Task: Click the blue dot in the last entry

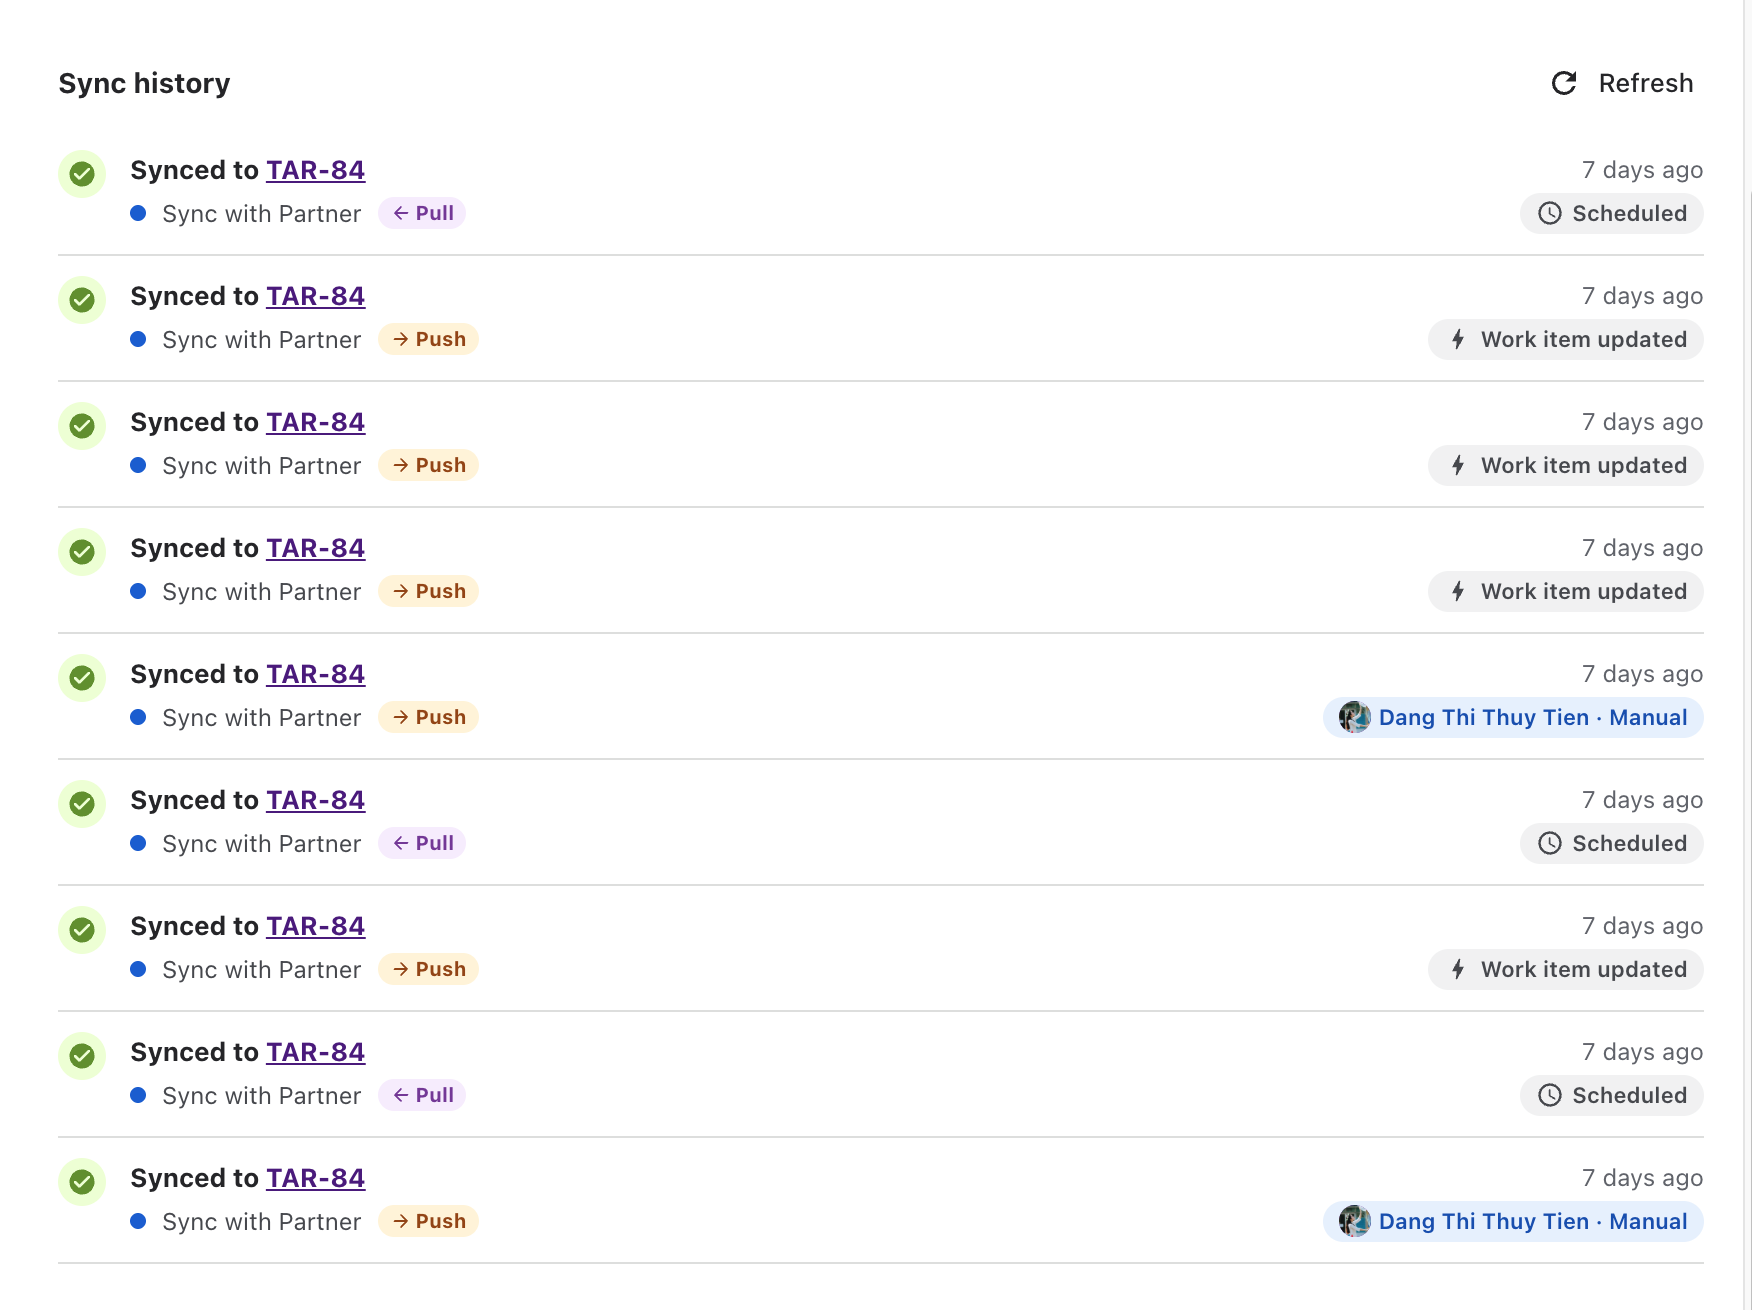Action: tap(138, 1221)
